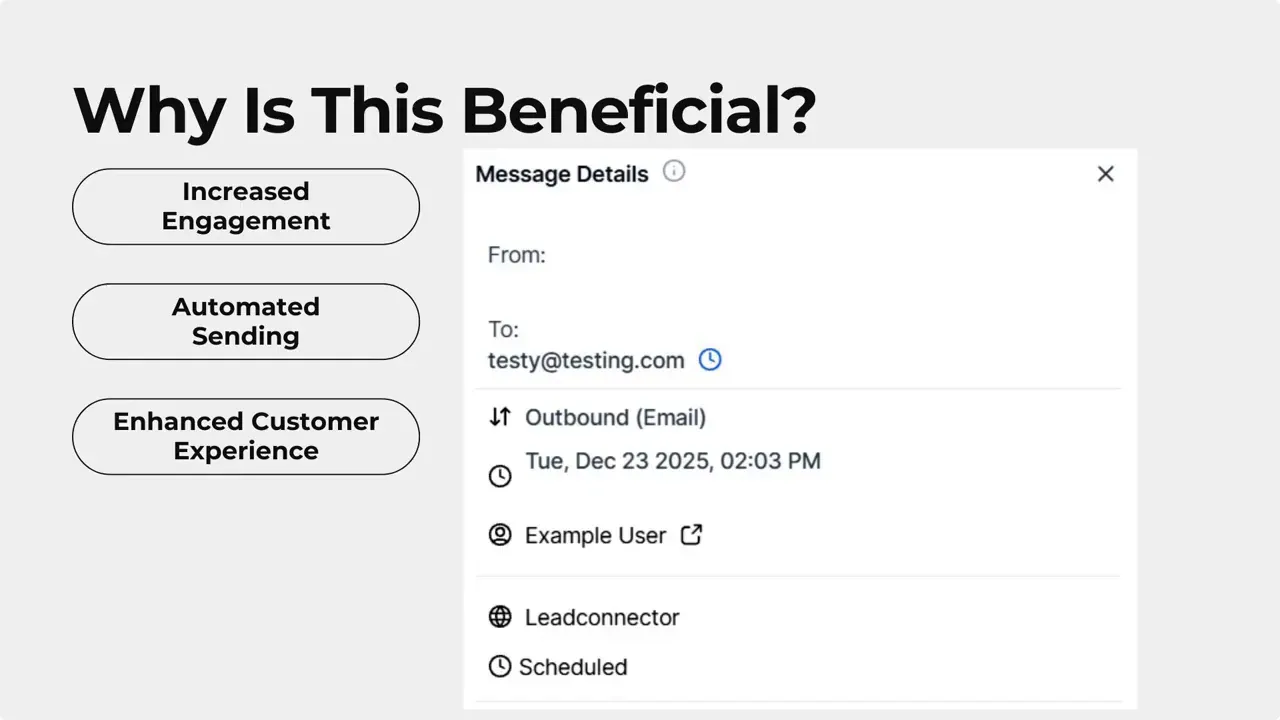Select the Increased Engagement pill button

pyautogui.click(x=245, y=206)
